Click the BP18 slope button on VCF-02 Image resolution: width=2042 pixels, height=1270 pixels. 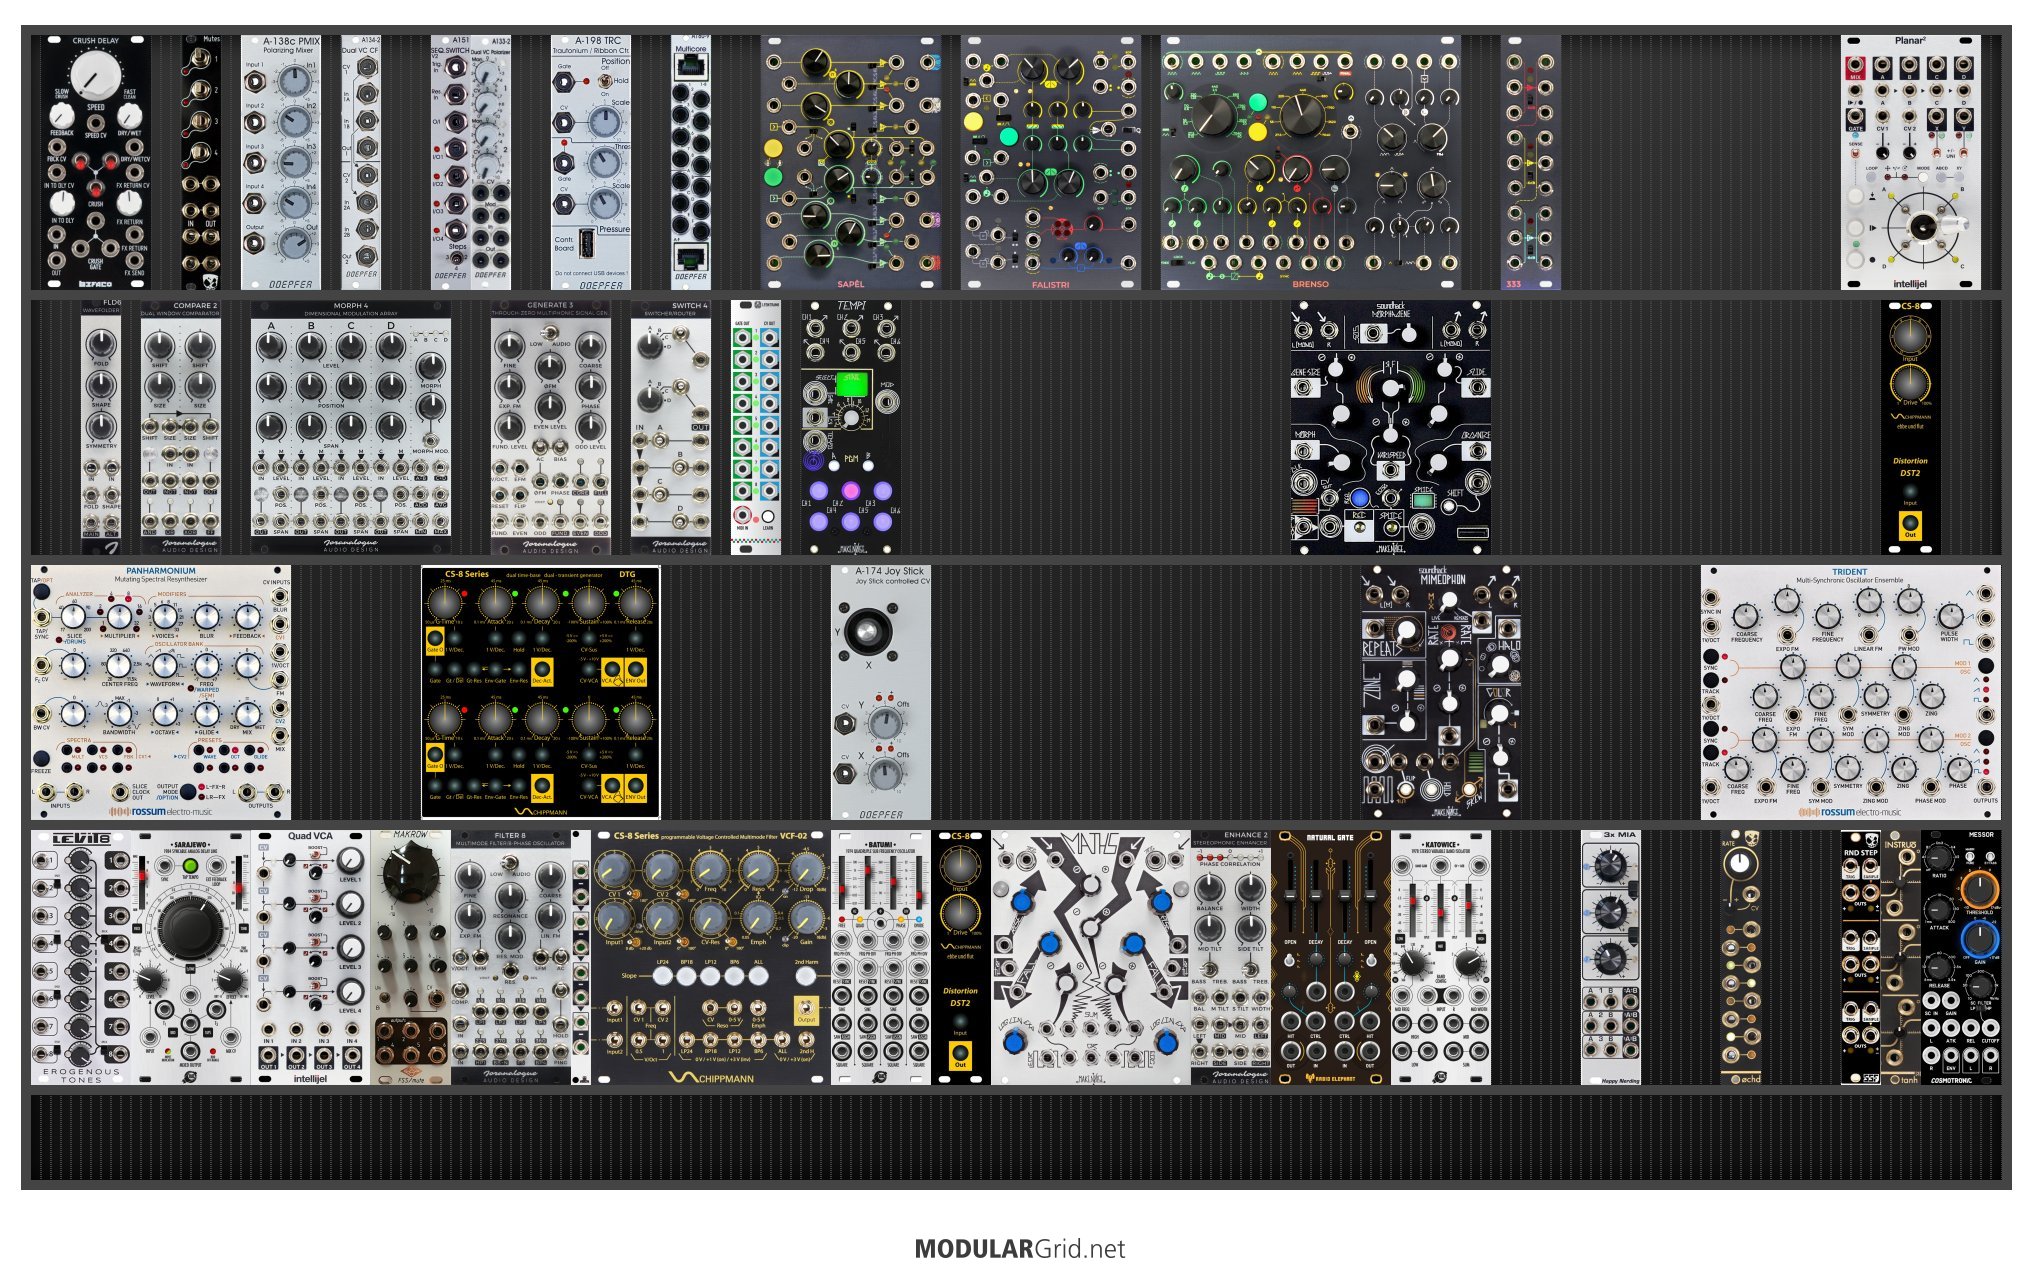click(687, 975)
